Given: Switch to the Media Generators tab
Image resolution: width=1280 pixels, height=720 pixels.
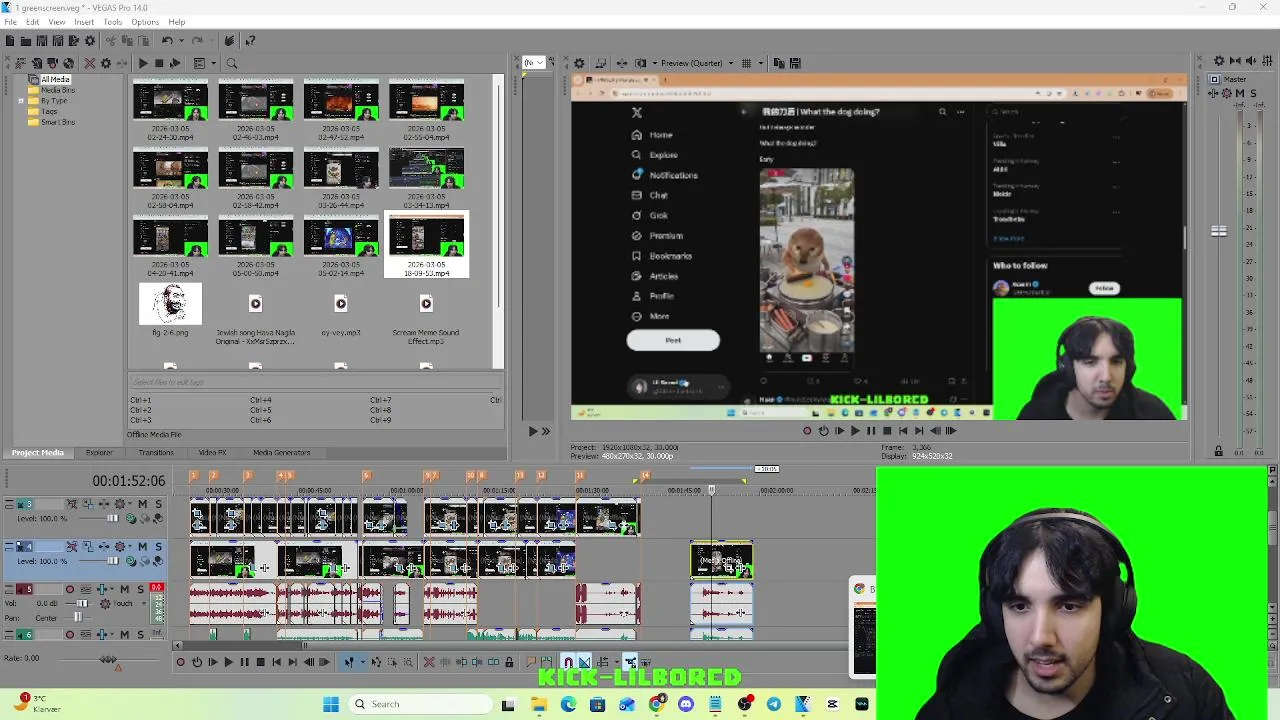Looking at the screenshot, I should [x=281, y=453].
